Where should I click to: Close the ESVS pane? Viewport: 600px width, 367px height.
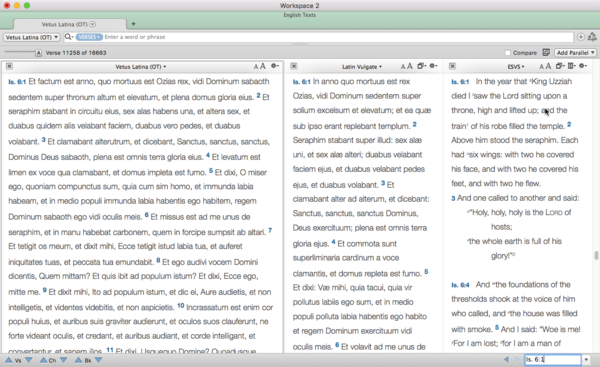click(x=452, y=66)
